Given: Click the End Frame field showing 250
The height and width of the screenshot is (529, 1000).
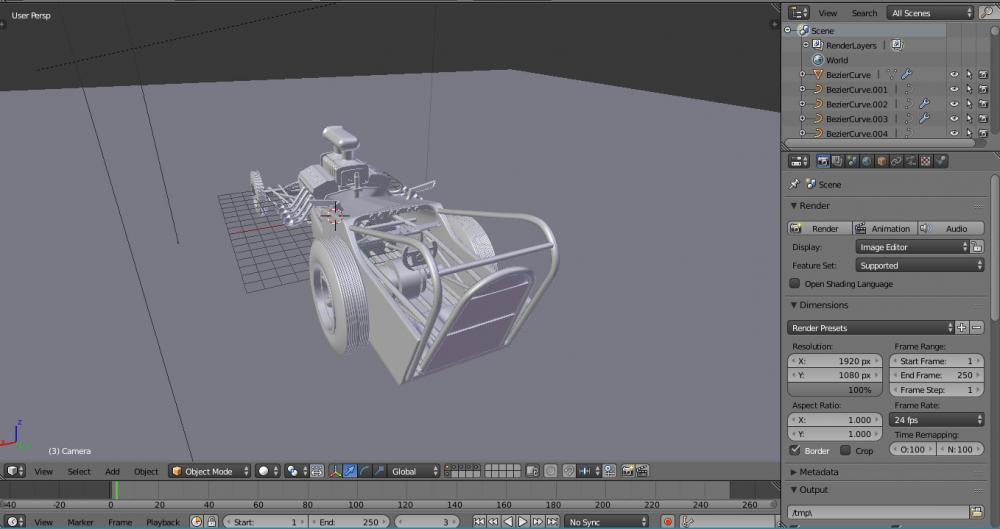Looking at the screenshot, I should pyautogui.click(x=936, y=375).
